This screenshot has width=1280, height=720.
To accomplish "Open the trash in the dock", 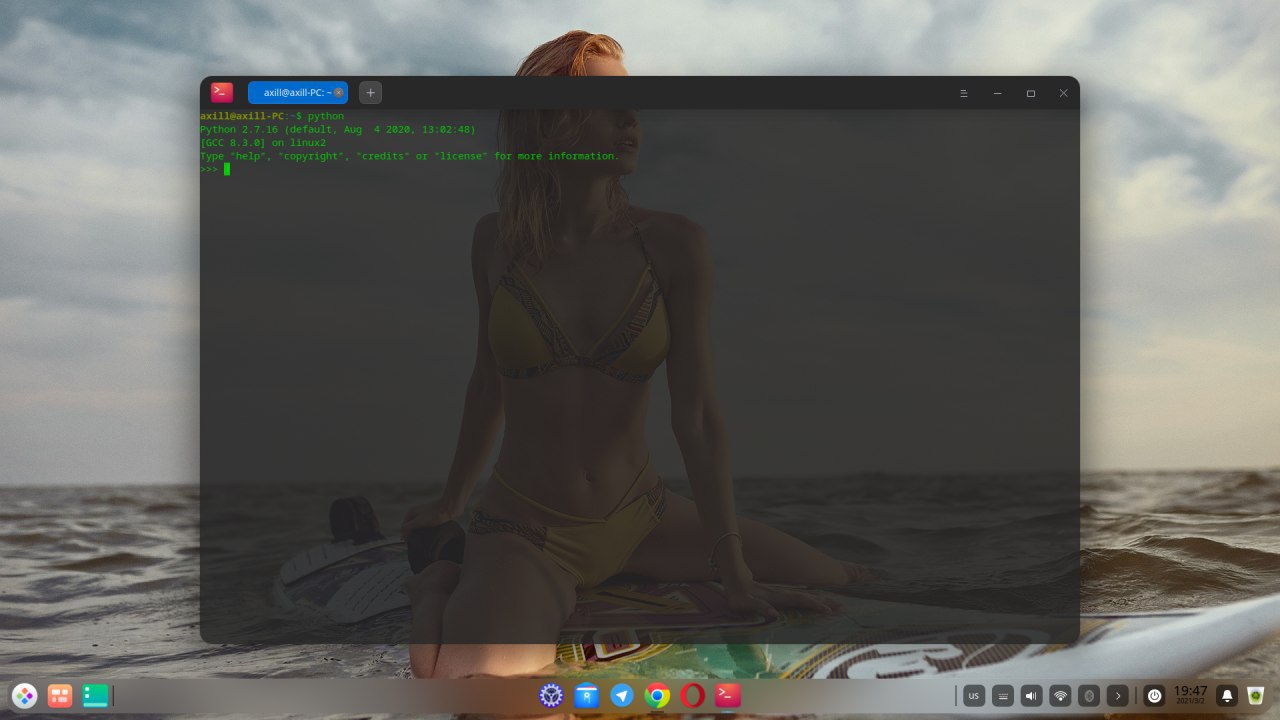I will pos(1256,696).
